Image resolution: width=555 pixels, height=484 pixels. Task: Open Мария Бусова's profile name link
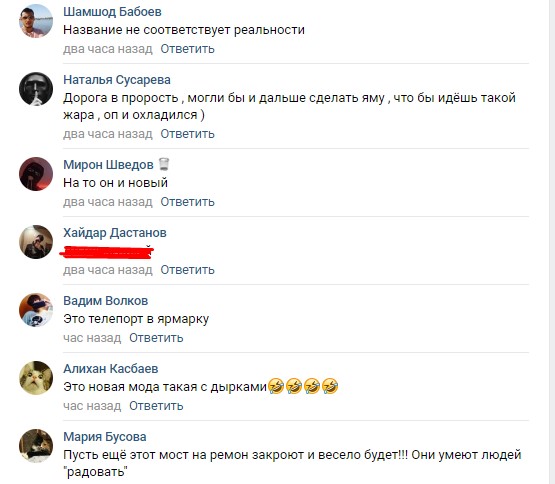point(105,437)
